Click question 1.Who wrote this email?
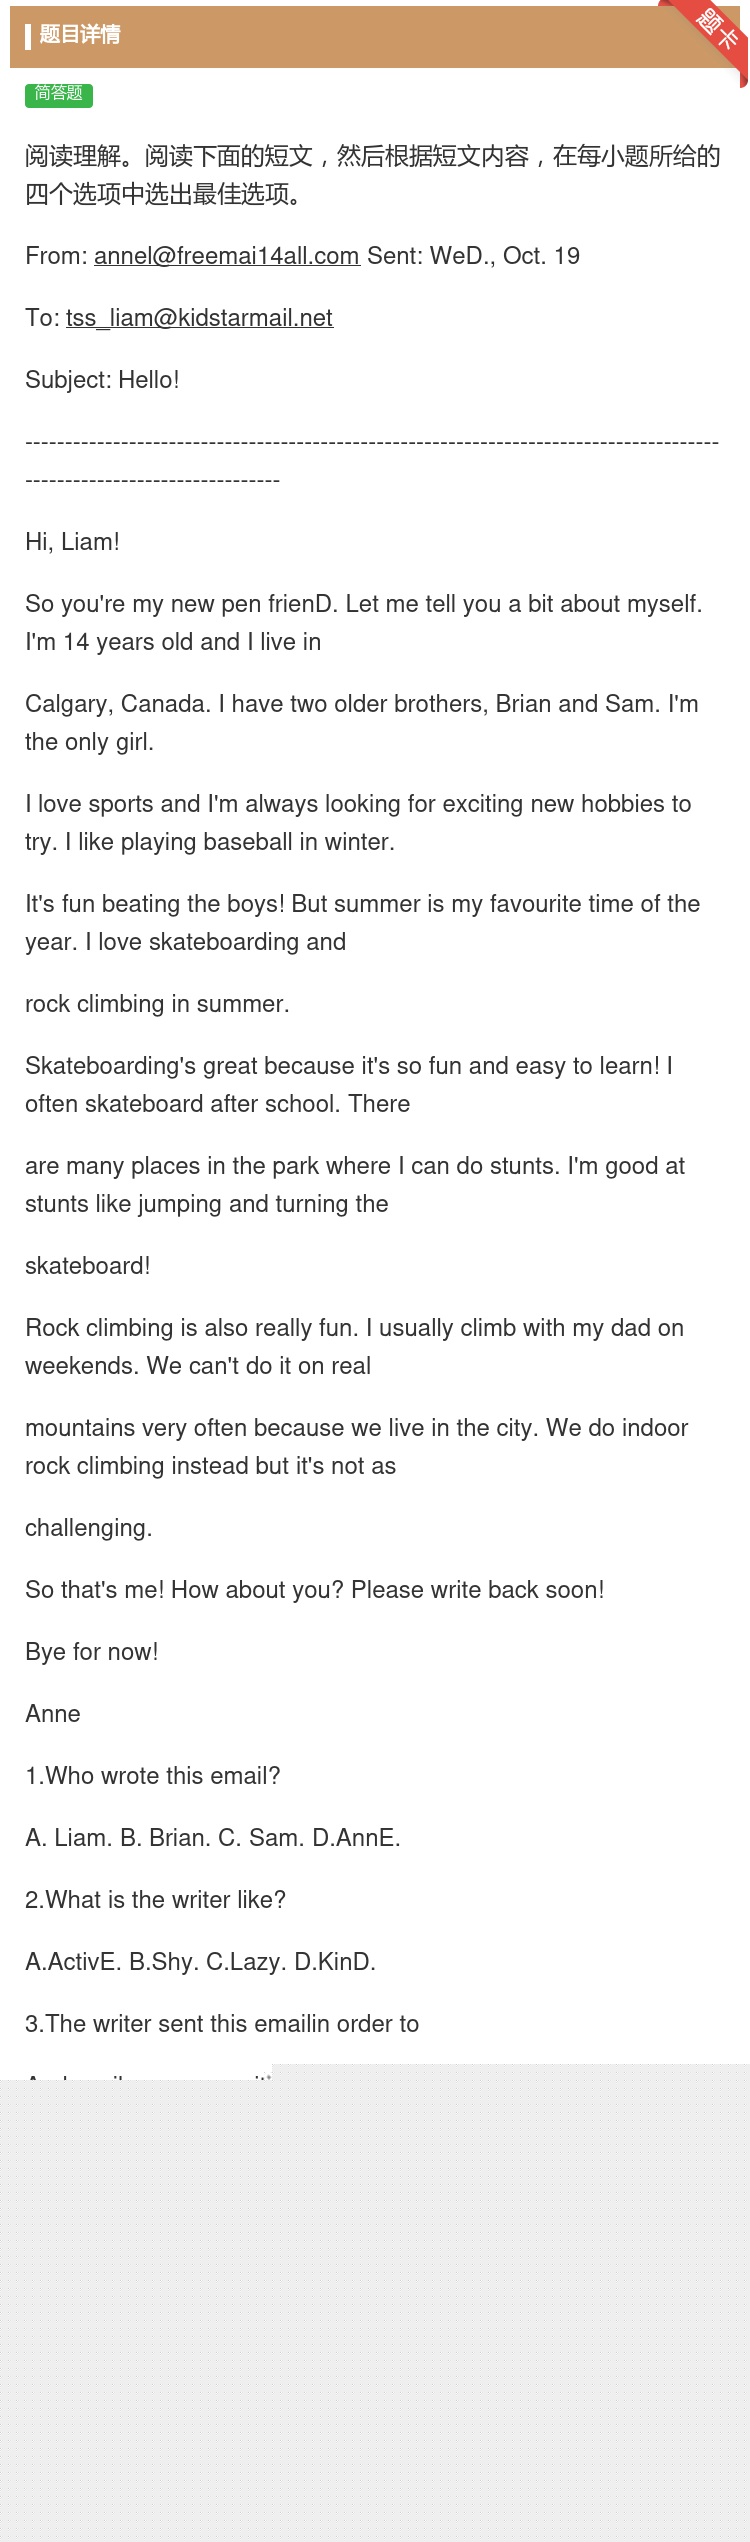The width and height of the screenshot is (750, 2542). (153, 1776)
